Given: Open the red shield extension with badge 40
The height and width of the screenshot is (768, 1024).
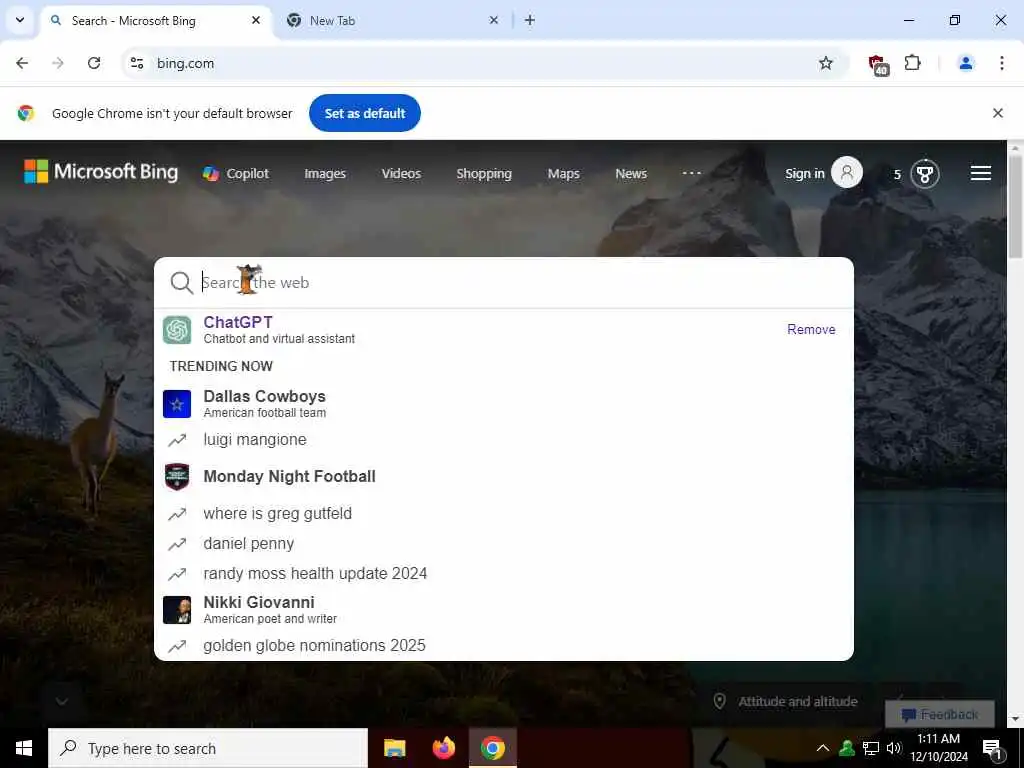Looking at the screenshot, I should pos(878,64).
